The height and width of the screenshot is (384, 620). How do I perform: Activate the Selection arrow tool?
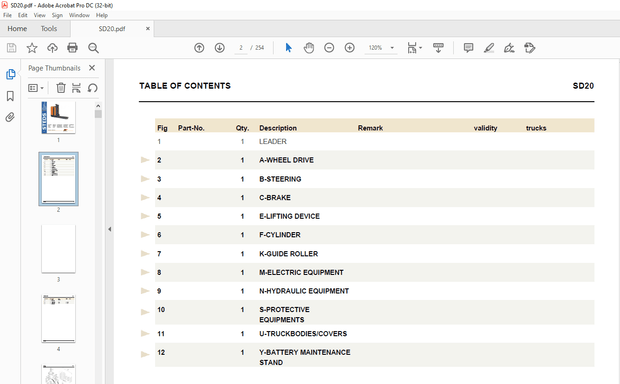click(x=289, y=48)
